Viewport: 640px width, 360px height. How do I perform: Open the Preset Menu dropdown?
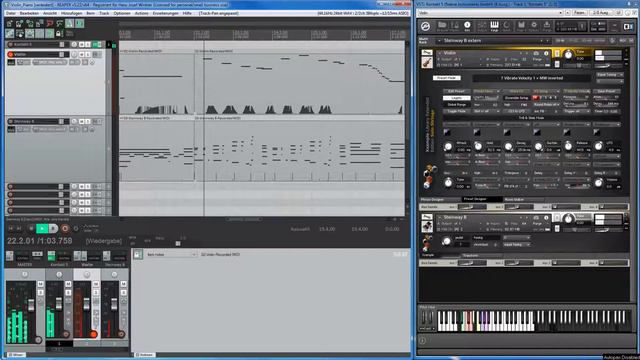coord(486,91)
